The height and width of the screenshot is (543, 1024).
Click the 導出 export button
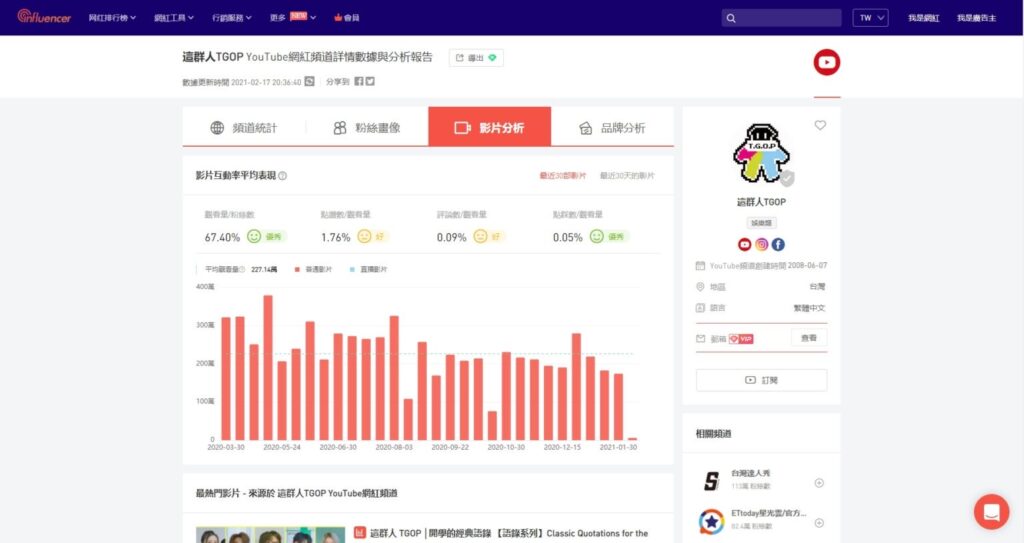tap(476, 58)
